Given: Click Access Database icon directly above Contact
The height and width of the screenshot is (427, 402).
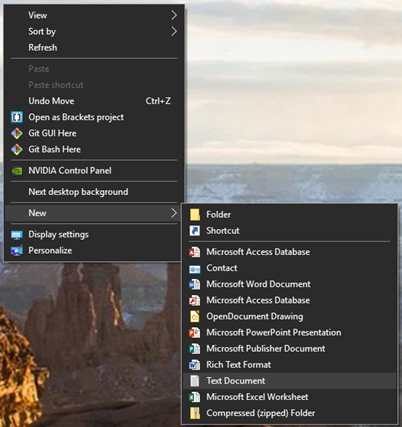Looking at the screenshot, I should (195, 252).
